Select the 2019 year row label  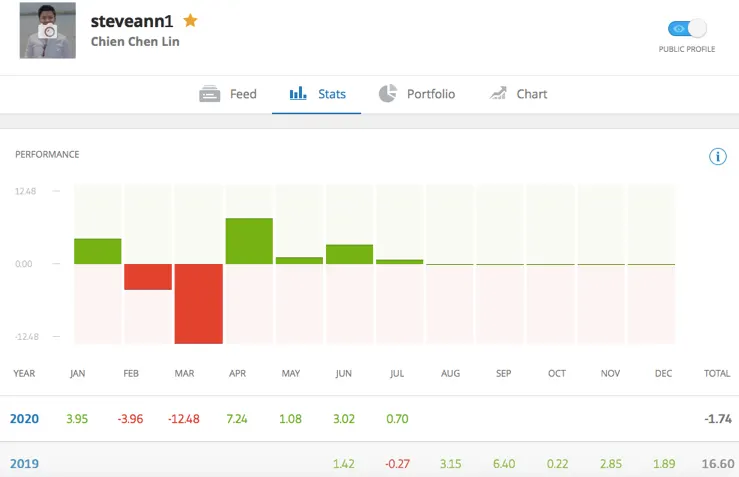24,464
